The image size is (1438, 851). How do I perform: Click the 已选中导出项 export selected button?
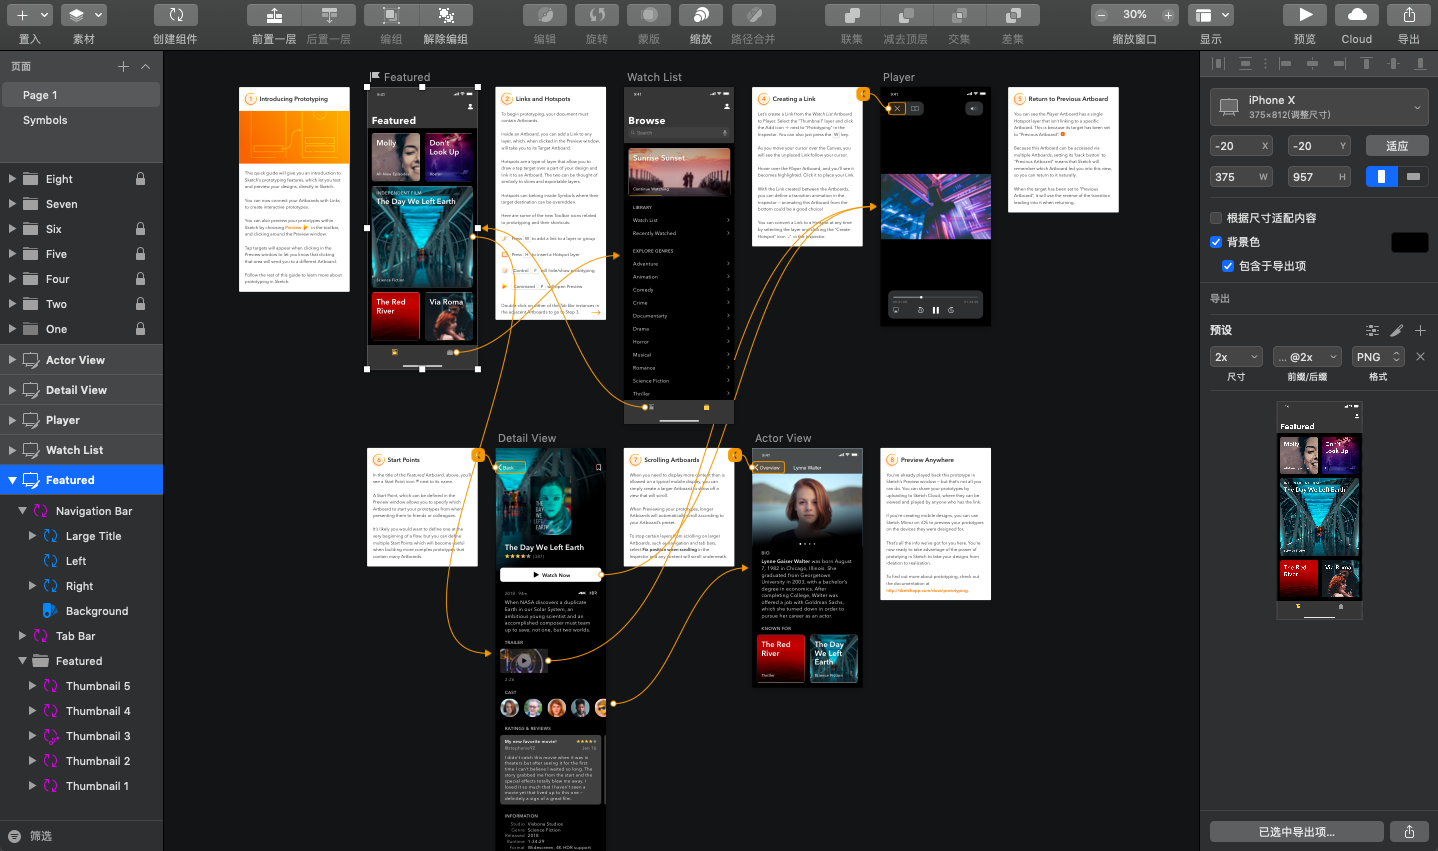click(x=1296, y=832)
